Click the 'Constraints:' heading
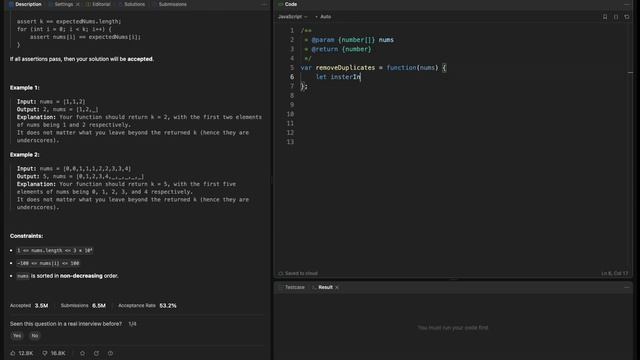 click(x=27, y=236)
